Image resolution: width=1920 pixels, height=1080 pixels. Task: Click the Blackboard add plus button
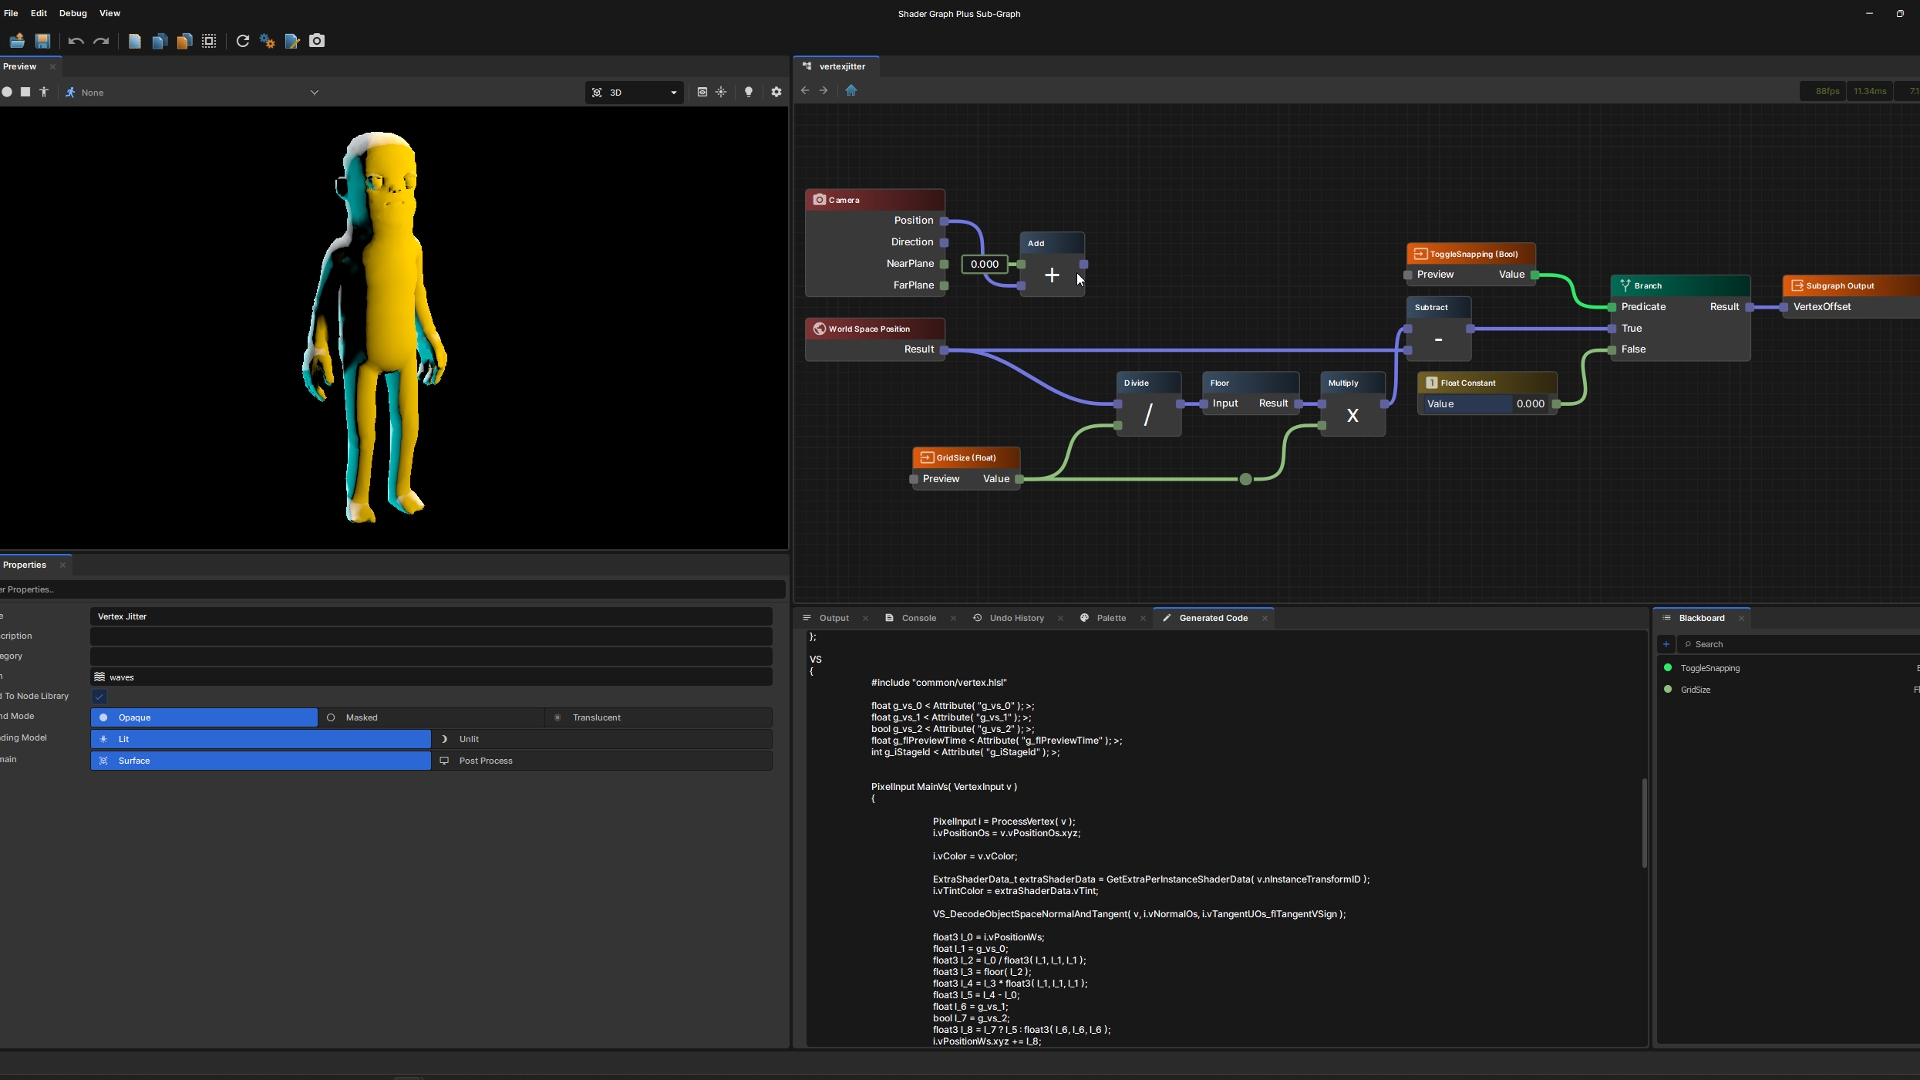[x=1666, y=644]
